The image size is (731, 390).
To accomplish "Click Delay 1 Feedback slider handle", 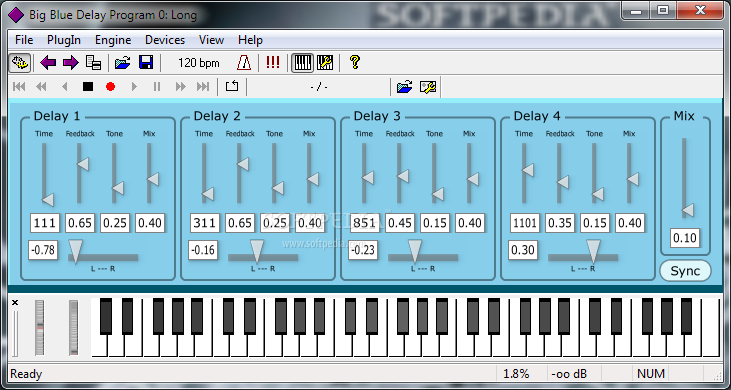I will coord(83,164).
